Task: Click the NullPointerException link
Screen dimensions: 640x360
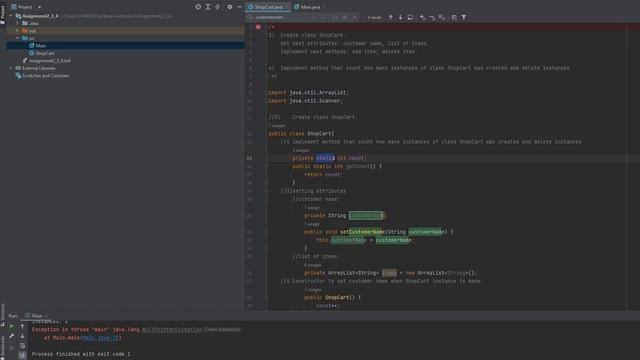Action: pyautogui.click(x=172, y=330)
